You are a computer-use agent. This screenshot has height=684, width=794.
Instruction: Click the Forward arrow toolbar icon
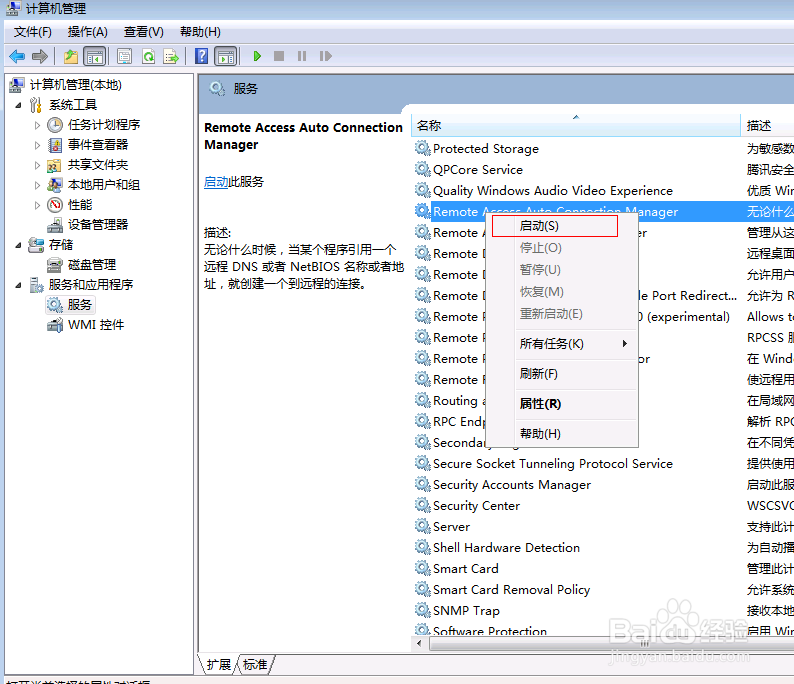click(40, 56)
